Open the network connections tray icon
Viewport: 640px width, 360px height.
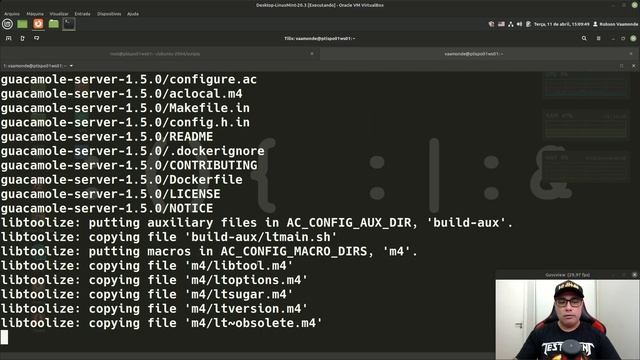pos(511,24)
